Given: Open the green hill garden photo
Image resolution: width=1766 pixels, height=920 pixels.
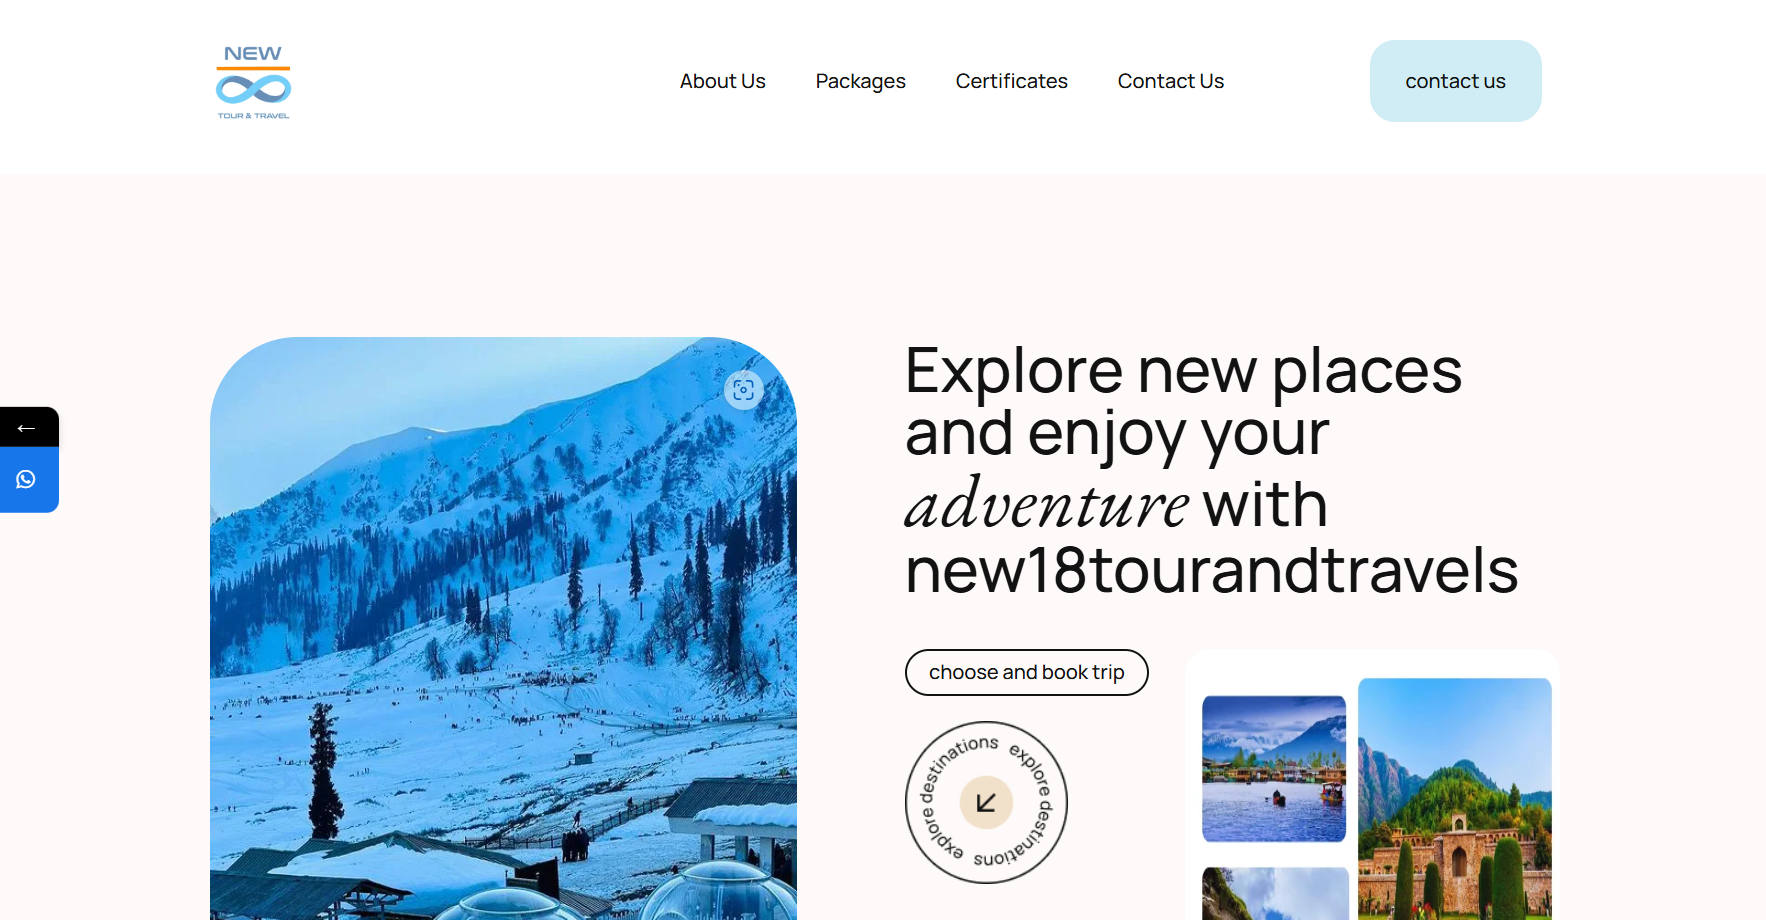Looking at the screenshot, I should point(1454,798).
